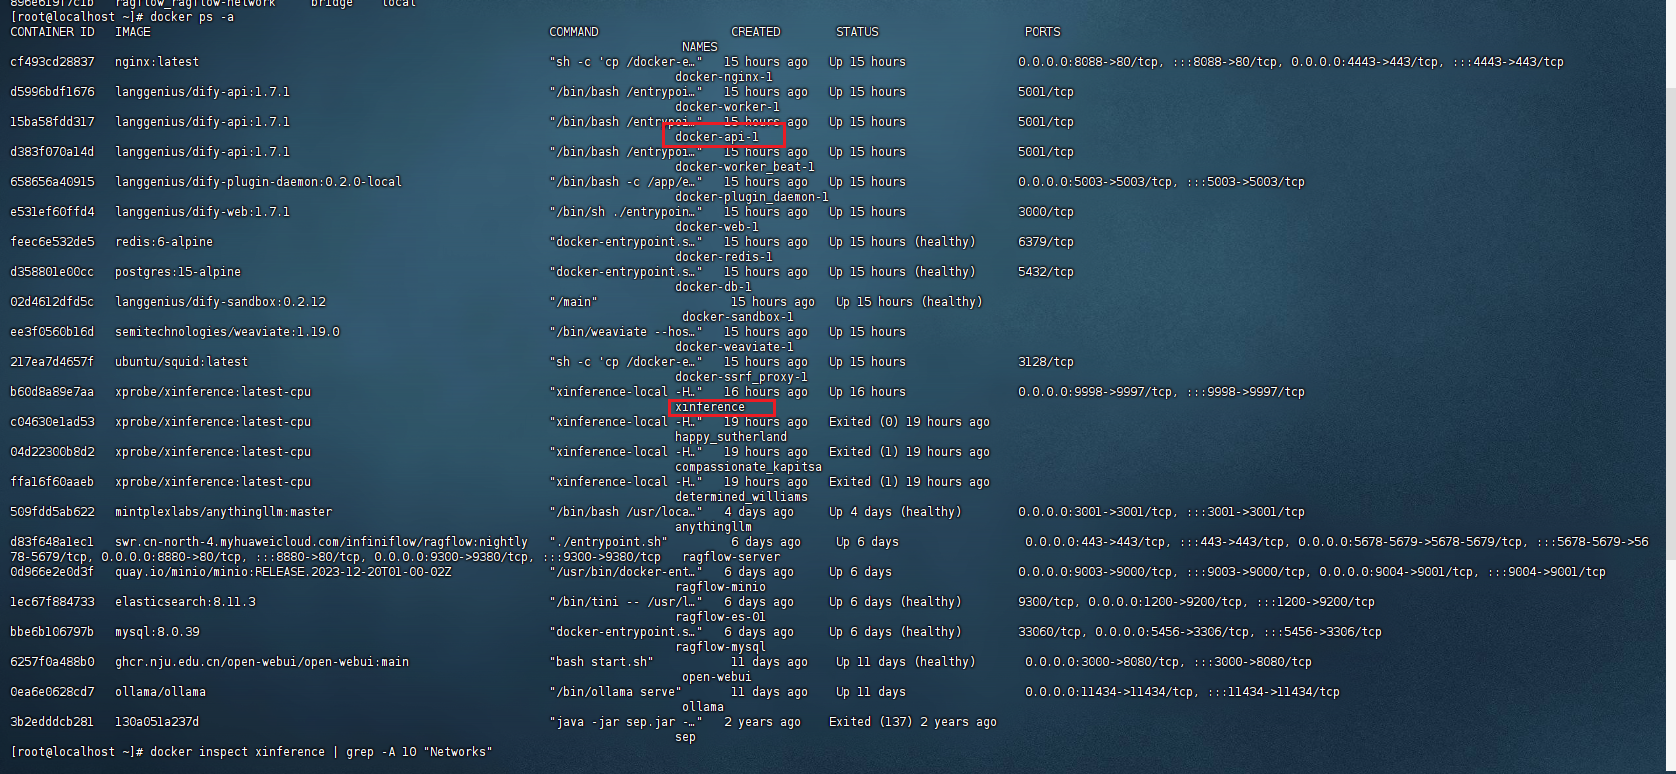Click port mapping 0.0.0.0:11434->11434/tcp

[x=1109, y=692]
